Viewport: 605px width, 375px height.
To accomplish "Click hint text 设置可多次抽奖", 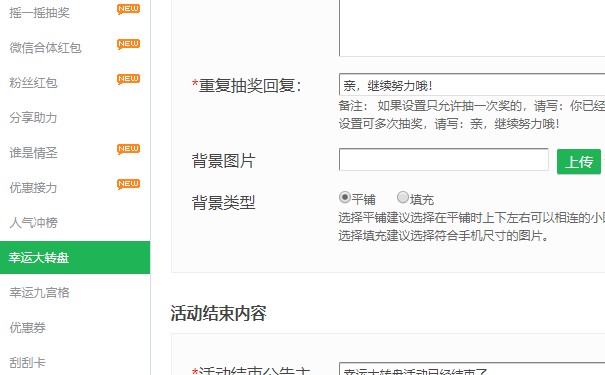I will pyautogui.click(x=449, y=124).
